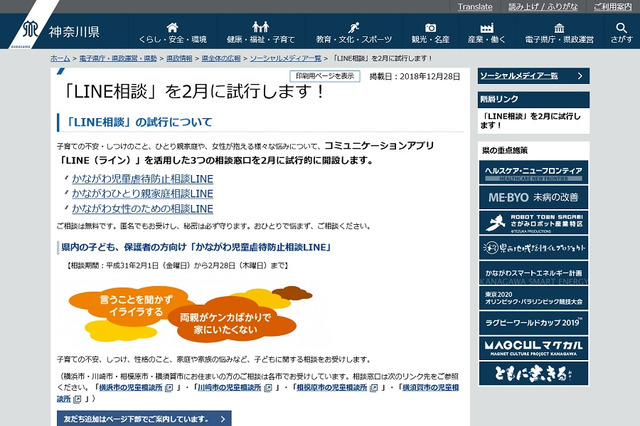Open the 神奈川県 site title
Image resolution: width=640 pixels, height=426 pixels.
coord(74,31)
